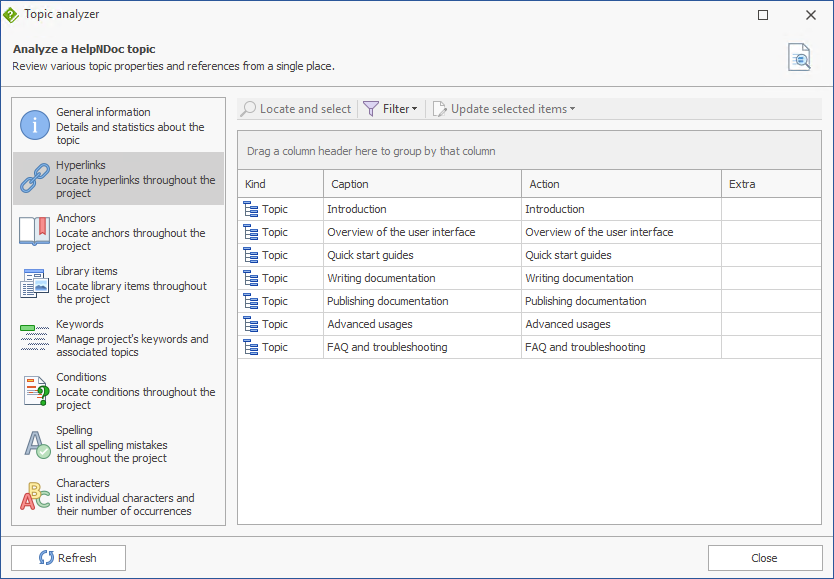Click the Refresh button
Screen dimensions: 834x579
(x=69, y=558)
